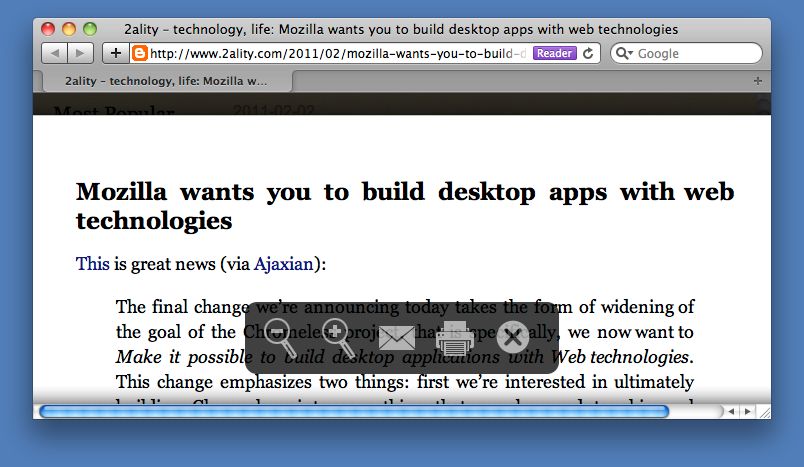
Task: Open the Ajaxian link
Action: click(284, 264)
